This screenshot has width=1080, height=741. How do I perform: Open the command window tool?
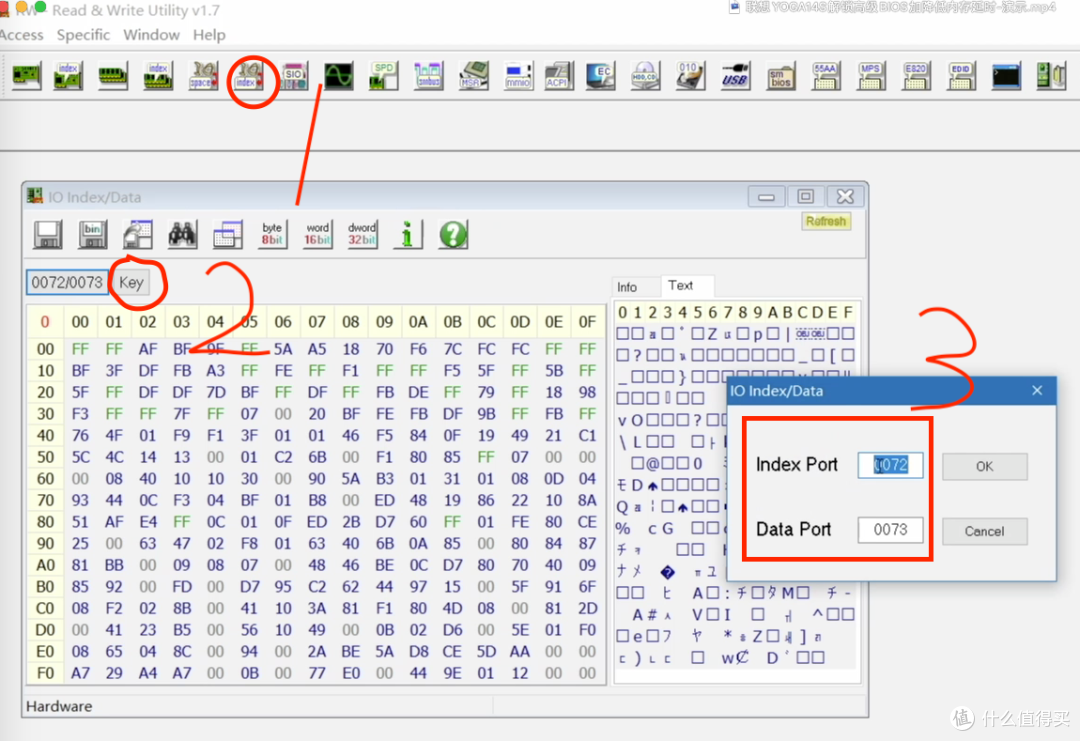[x=1006, y=76]
